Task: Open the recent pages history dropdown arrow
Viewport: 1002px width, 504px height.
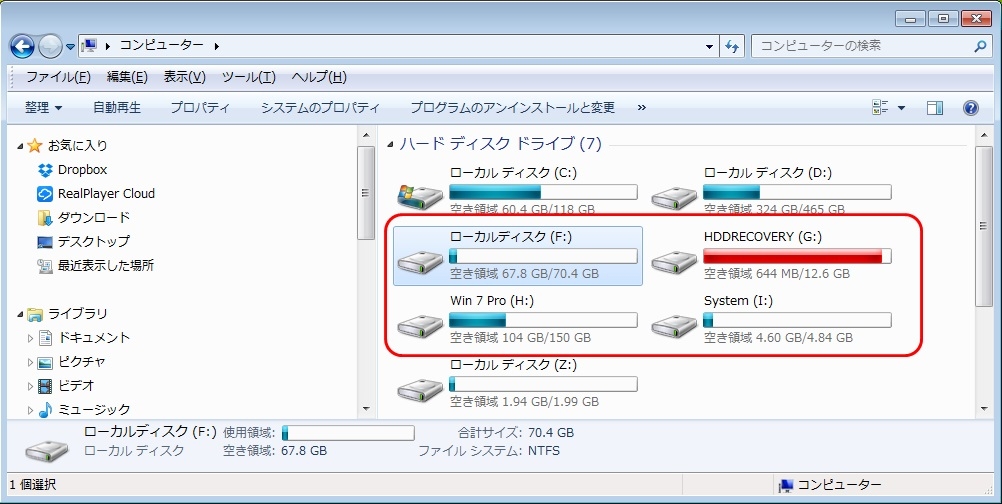Action: [x=70, y=47]
